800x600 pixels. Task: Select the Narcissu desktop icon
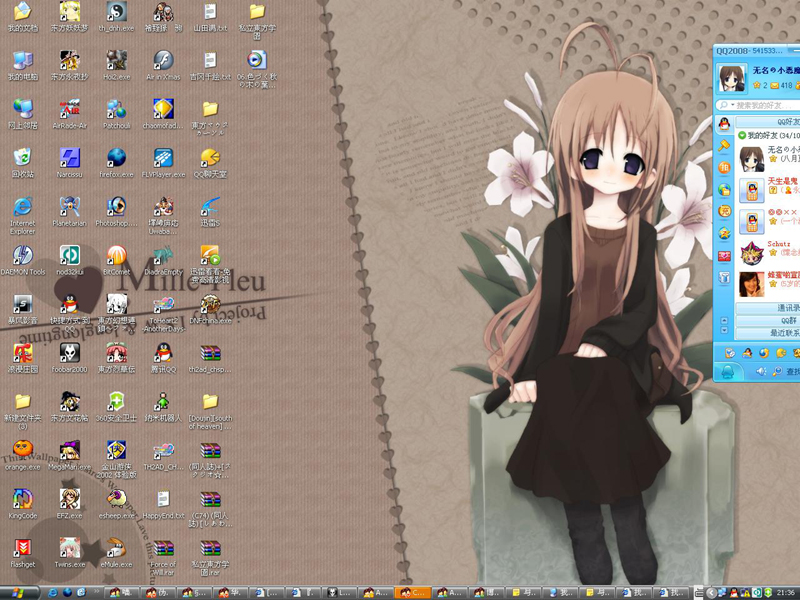click(69, 163)
